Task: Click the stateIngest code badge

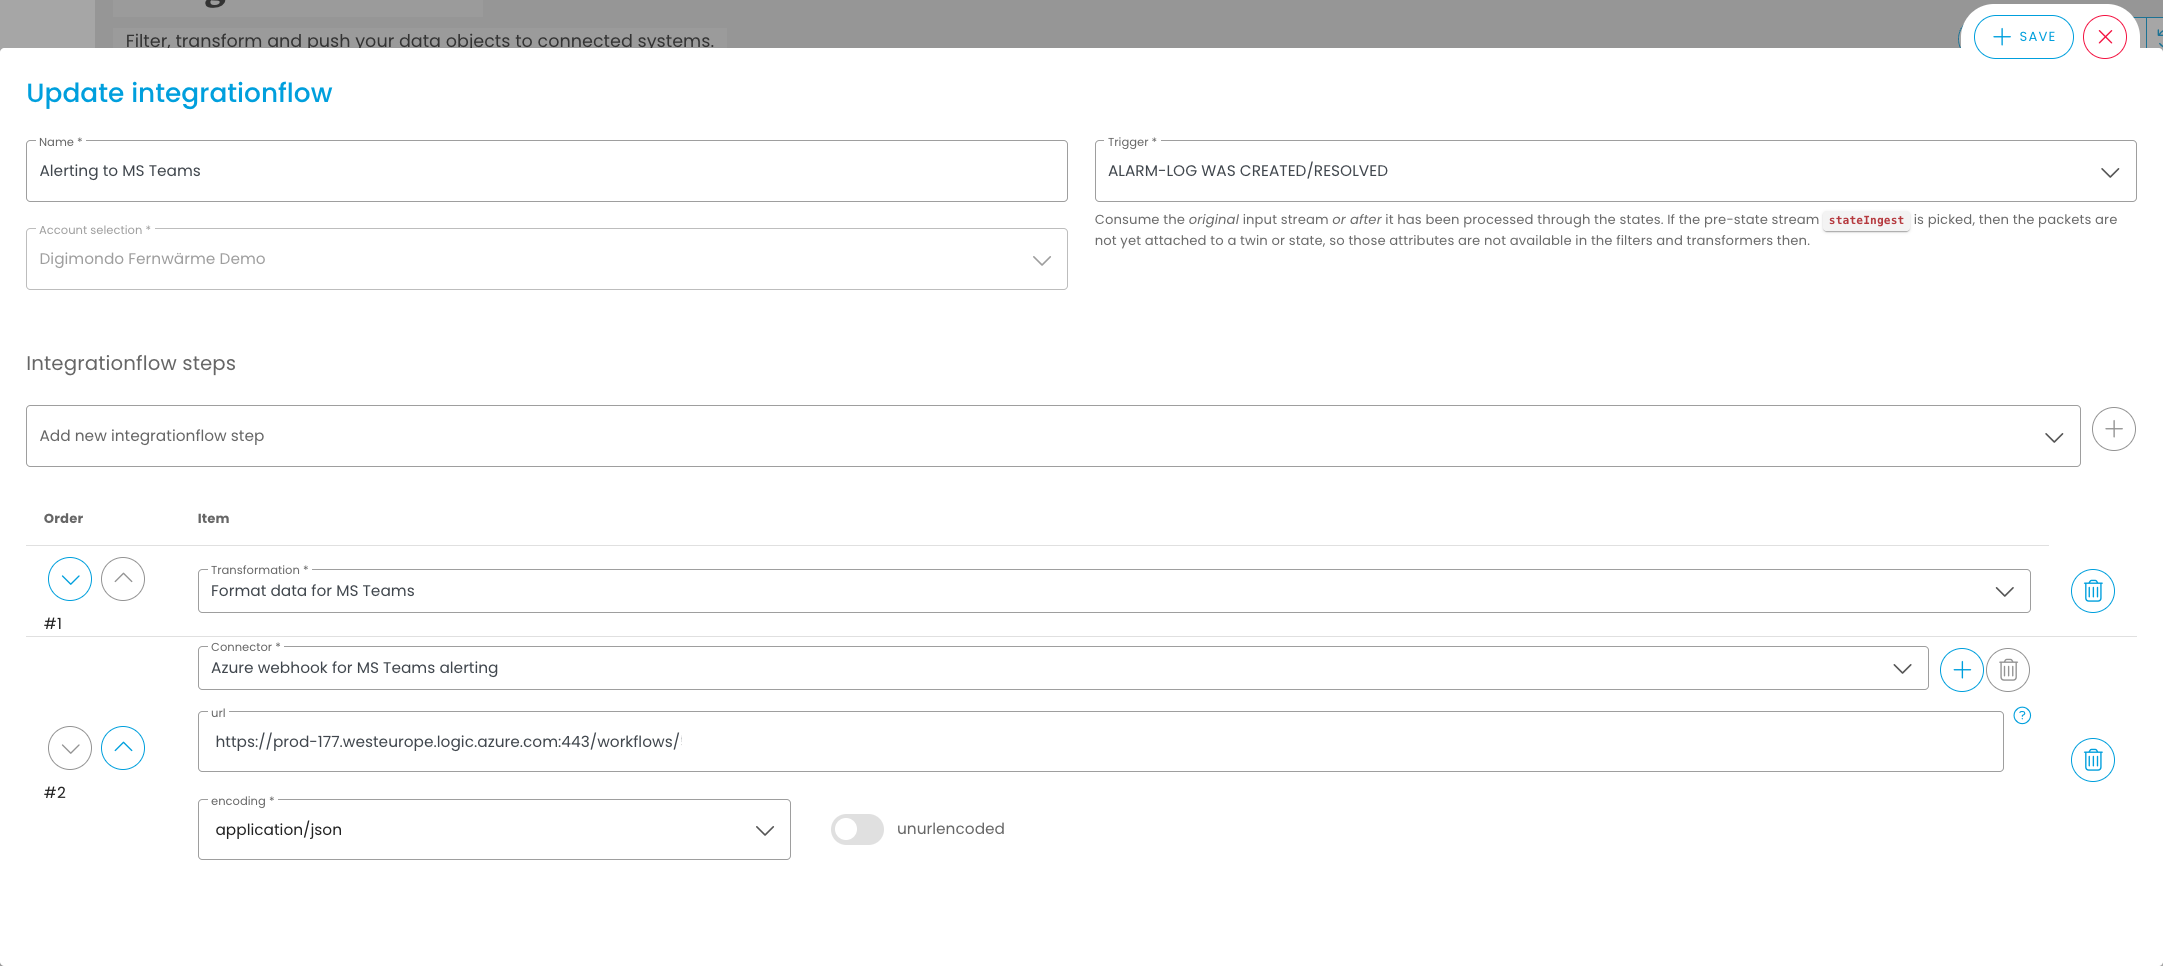Action: (x=1866, y=220)
